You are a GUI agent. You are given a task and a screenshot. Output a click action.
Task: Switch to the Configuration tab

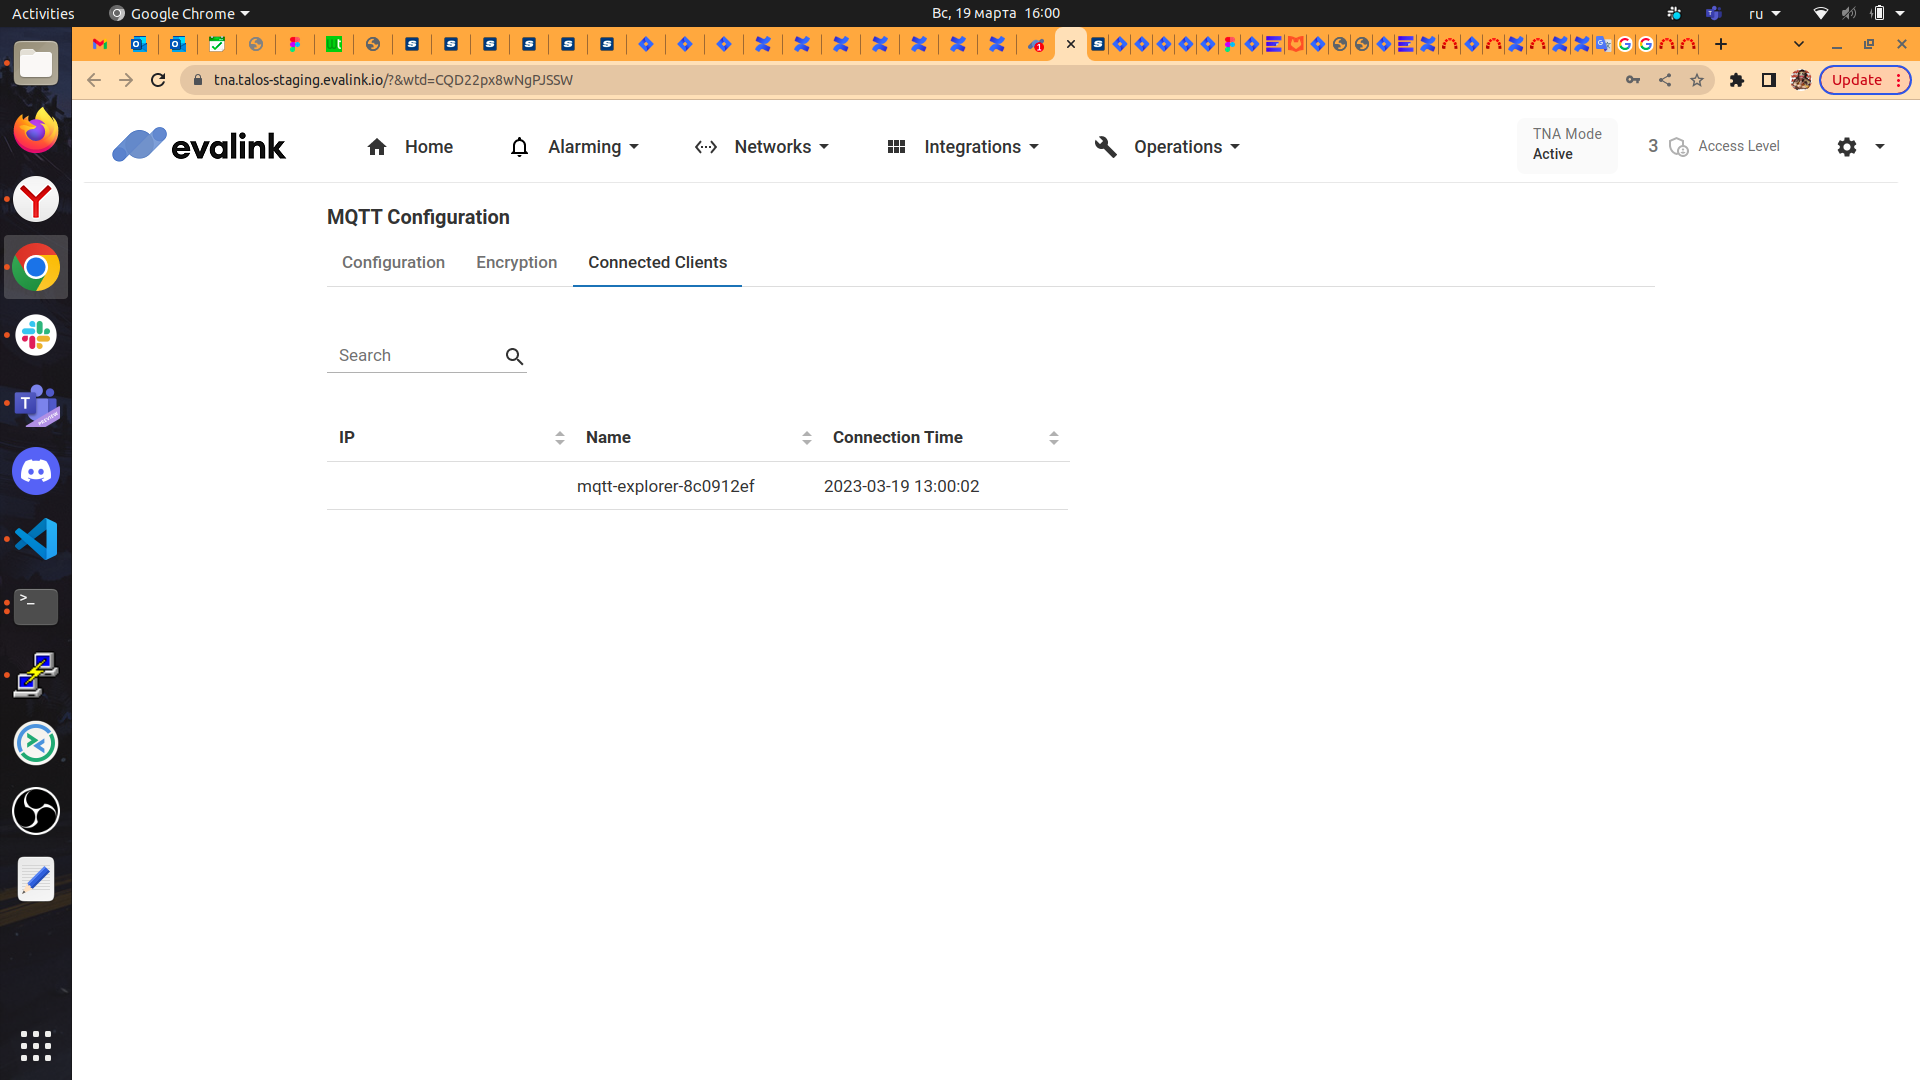[x=393, y=262]
